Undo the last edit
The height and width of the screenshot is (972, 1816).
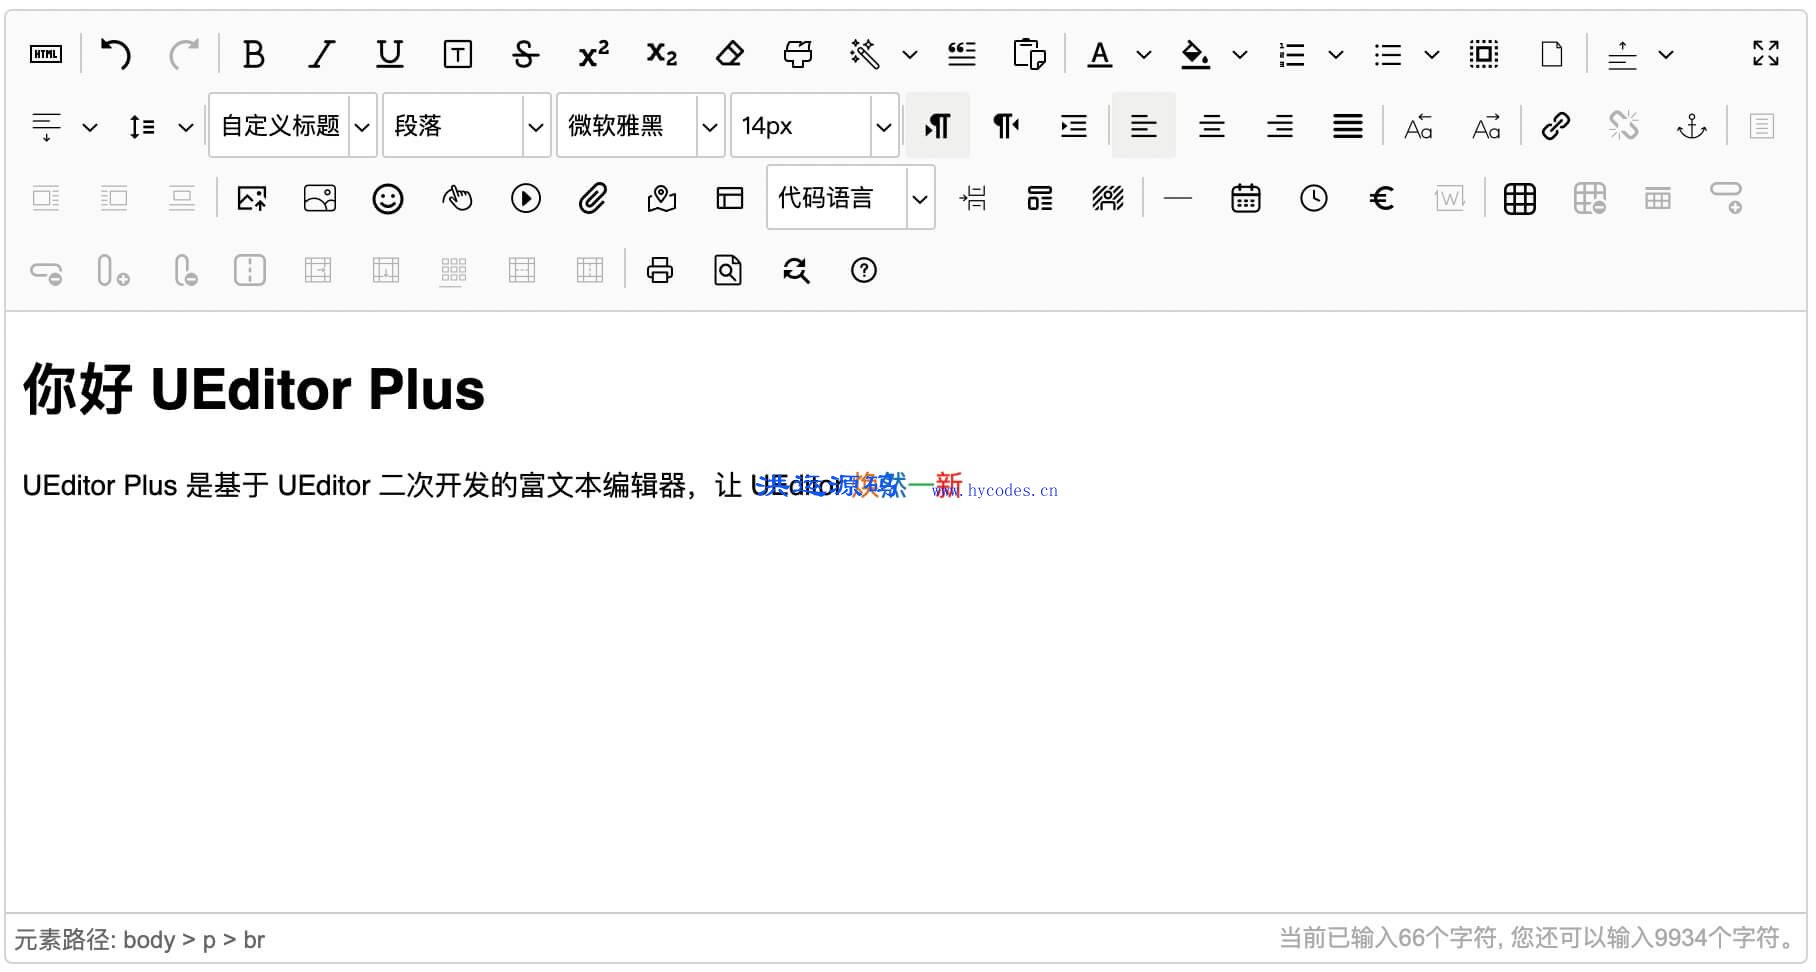[x=116, y=54]
